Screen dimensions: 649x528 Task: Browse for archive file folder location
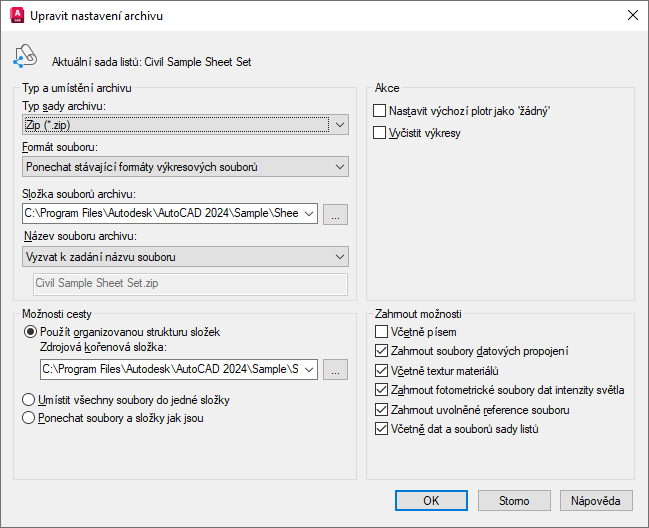point(335,214)
